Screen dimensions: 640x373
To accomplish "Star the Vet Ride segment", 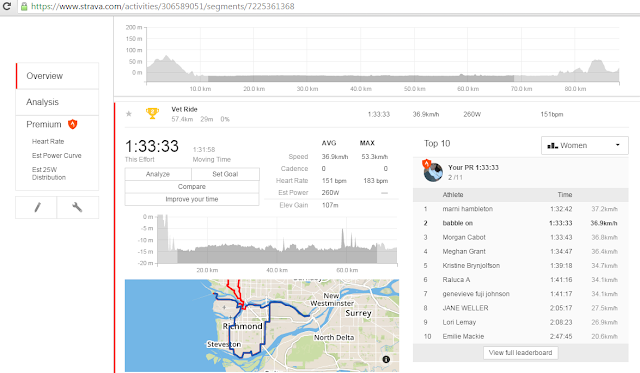I will tap(129, 114).
